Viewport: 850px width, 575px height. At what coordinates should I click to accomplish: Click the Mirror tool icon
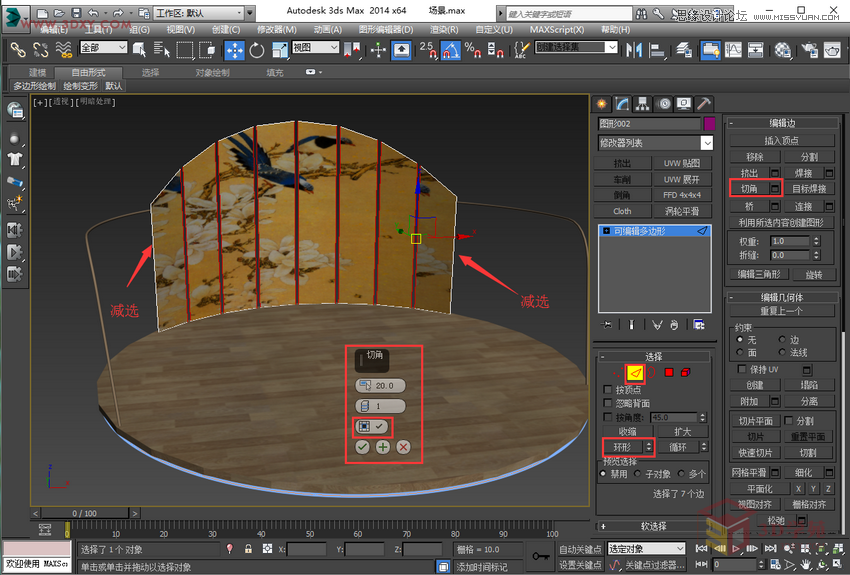tap(633, 50)
